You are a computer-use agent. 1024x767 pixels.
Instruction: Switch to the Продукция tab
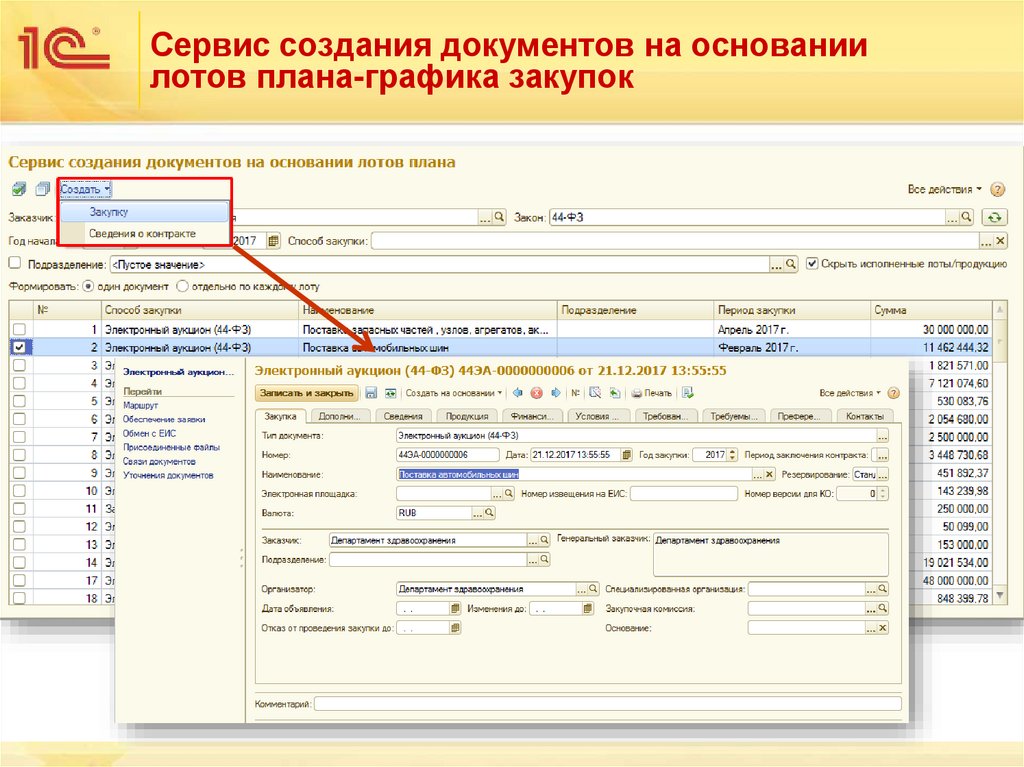469,415
